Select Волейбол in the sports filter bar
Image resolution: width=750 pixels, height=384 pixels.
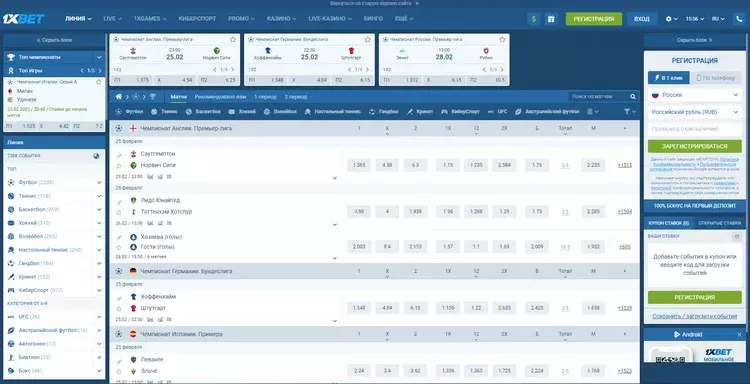tap(280, 111)
